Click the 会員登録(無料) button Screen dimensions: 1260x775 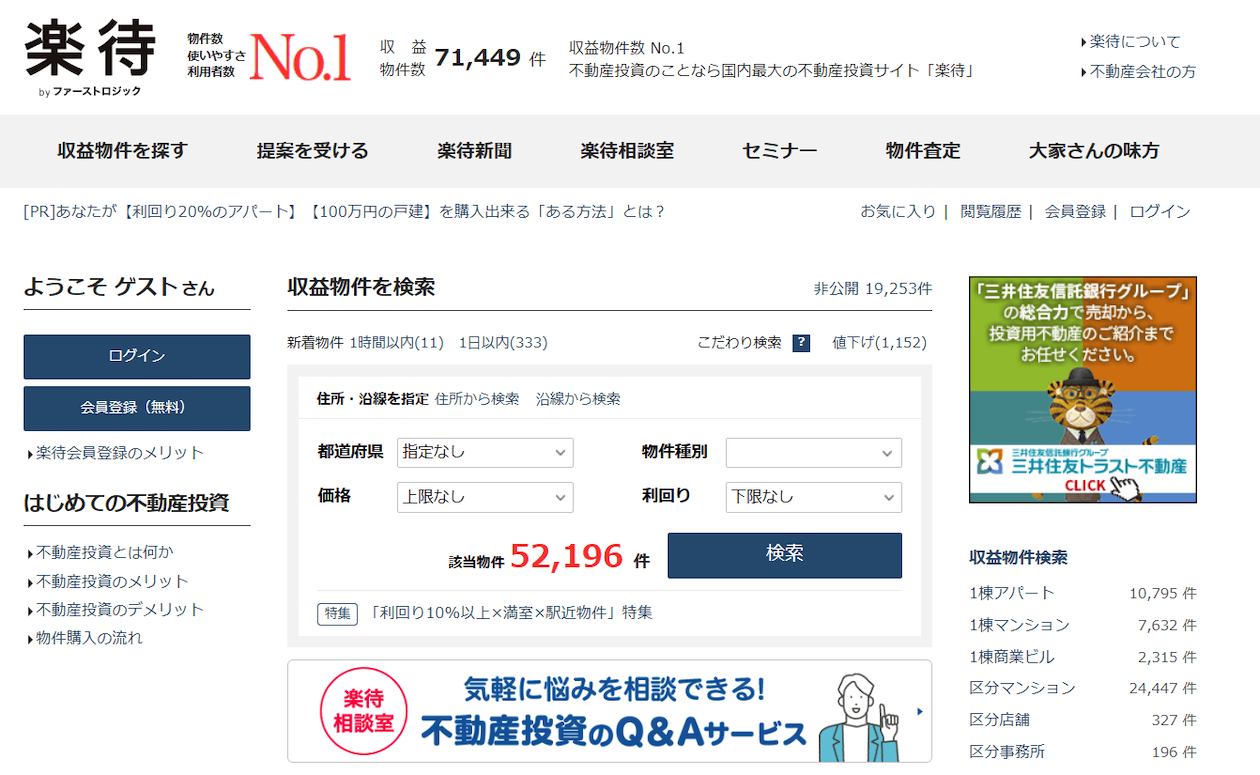point(137,408)
